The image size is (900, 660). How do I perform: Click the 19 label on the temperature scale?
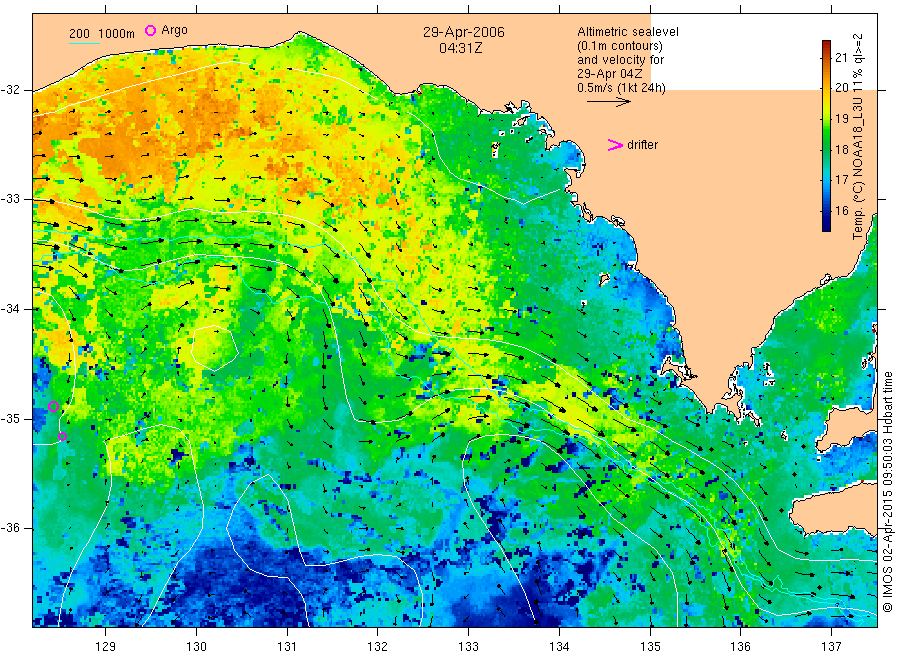[841, 119]
